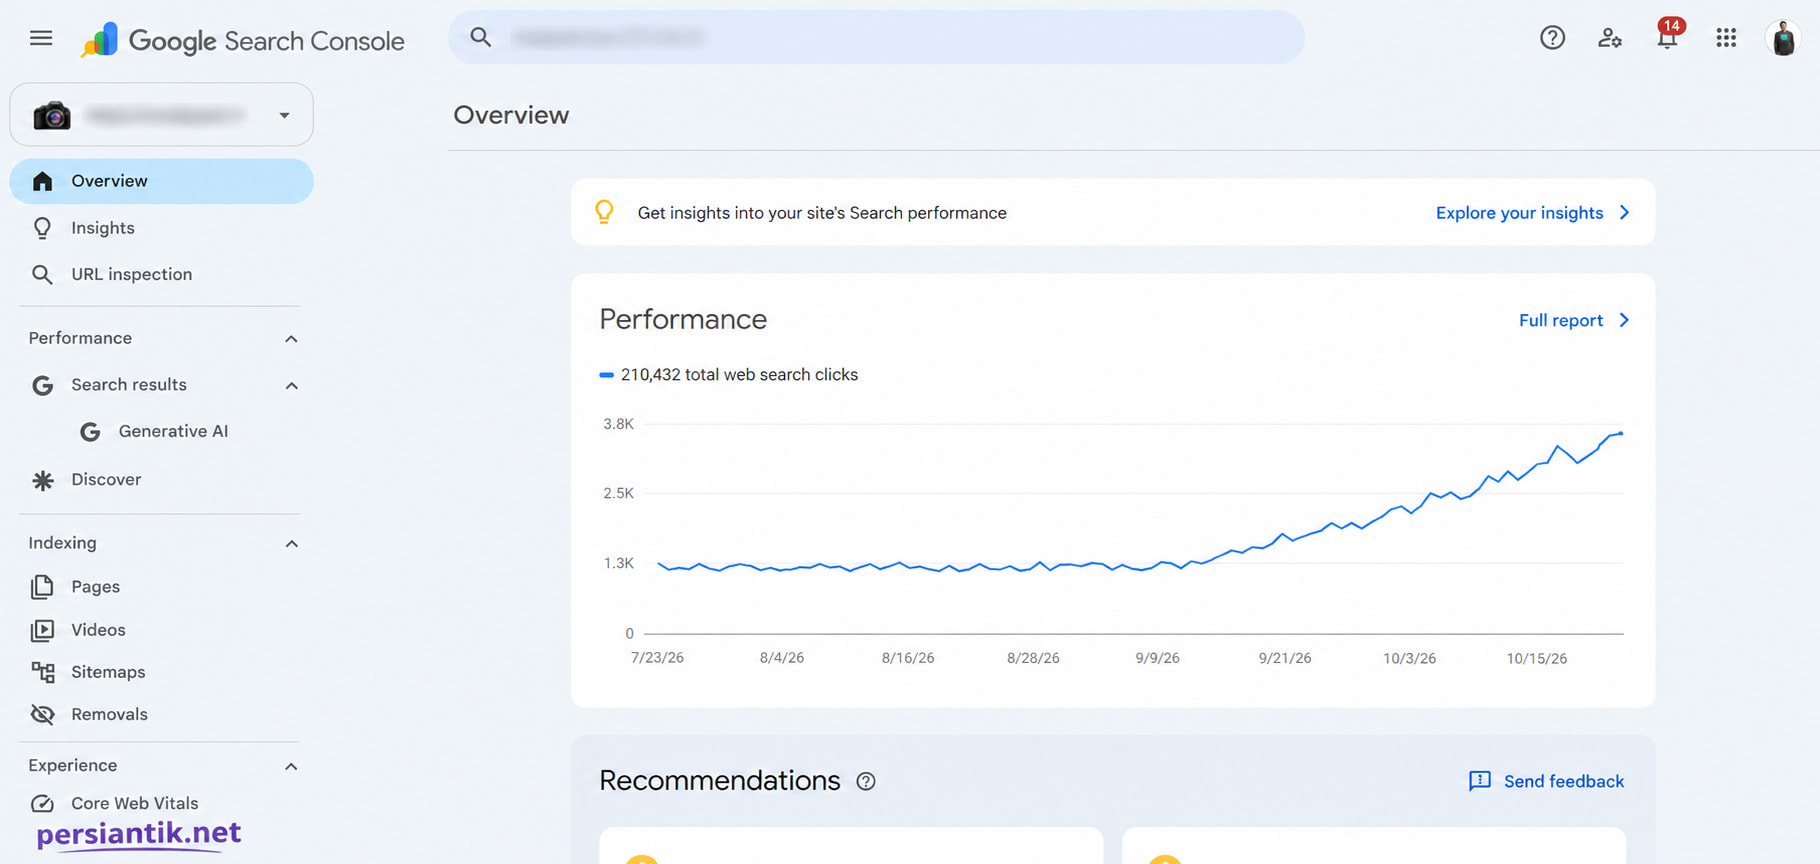This screenshot has width=1820, height=864.
Task: Collapse the Search results submenu
Action: (291, 385)
